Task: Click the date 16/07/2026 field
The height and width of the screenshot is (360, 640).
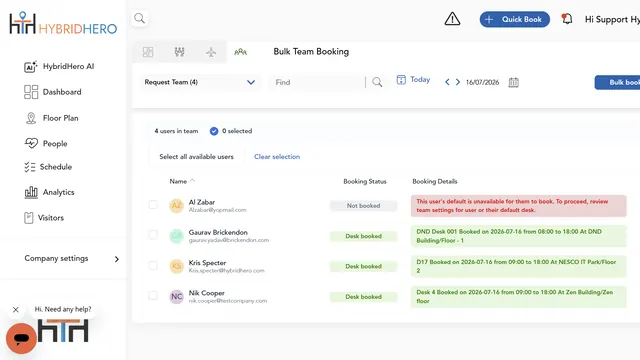Action: pyautogui.click(x=482, y=82)
